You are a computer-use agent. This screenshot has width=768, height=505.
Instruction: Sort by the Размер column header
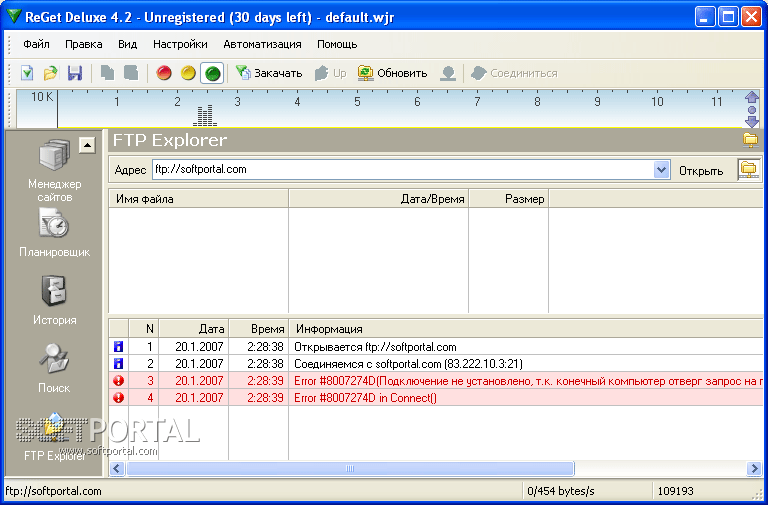point(508,199)
